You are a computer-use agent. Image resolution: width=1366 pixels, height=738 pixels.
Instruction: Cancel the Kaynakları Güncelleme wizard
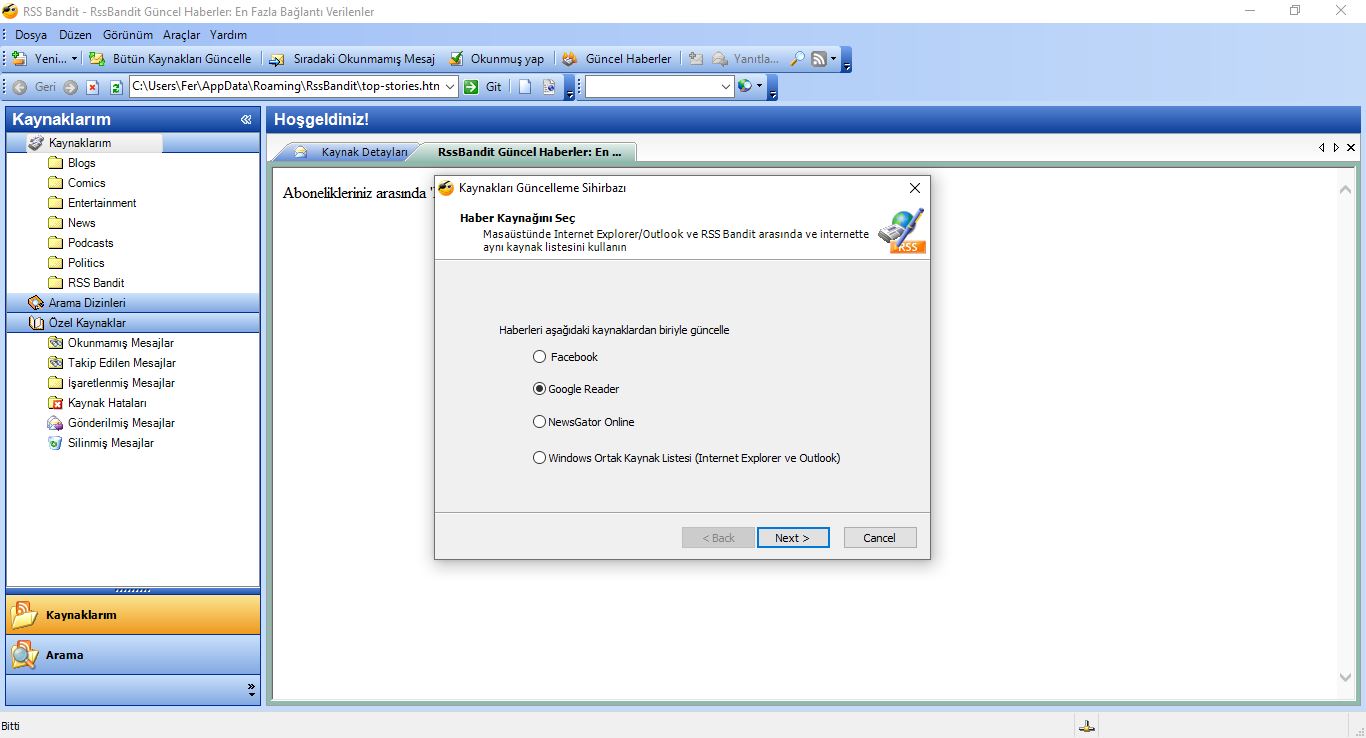880,538
